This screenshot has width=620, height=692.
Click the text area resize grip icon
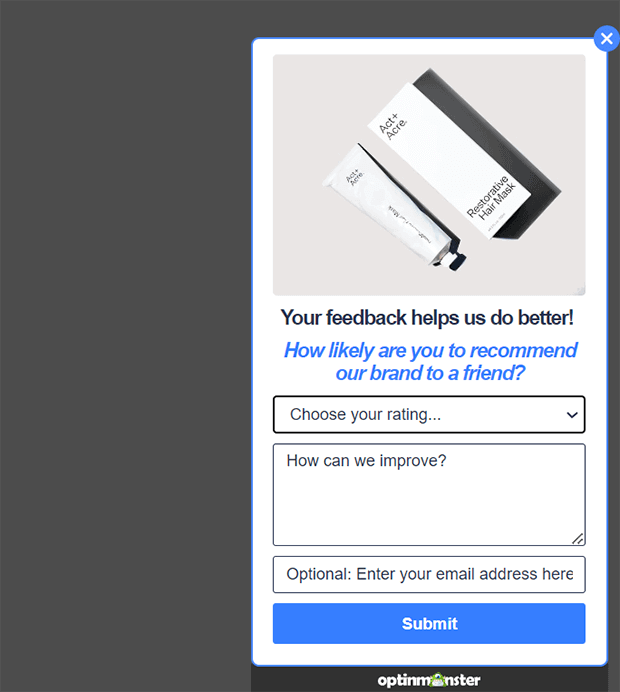(x=578, y=538)
